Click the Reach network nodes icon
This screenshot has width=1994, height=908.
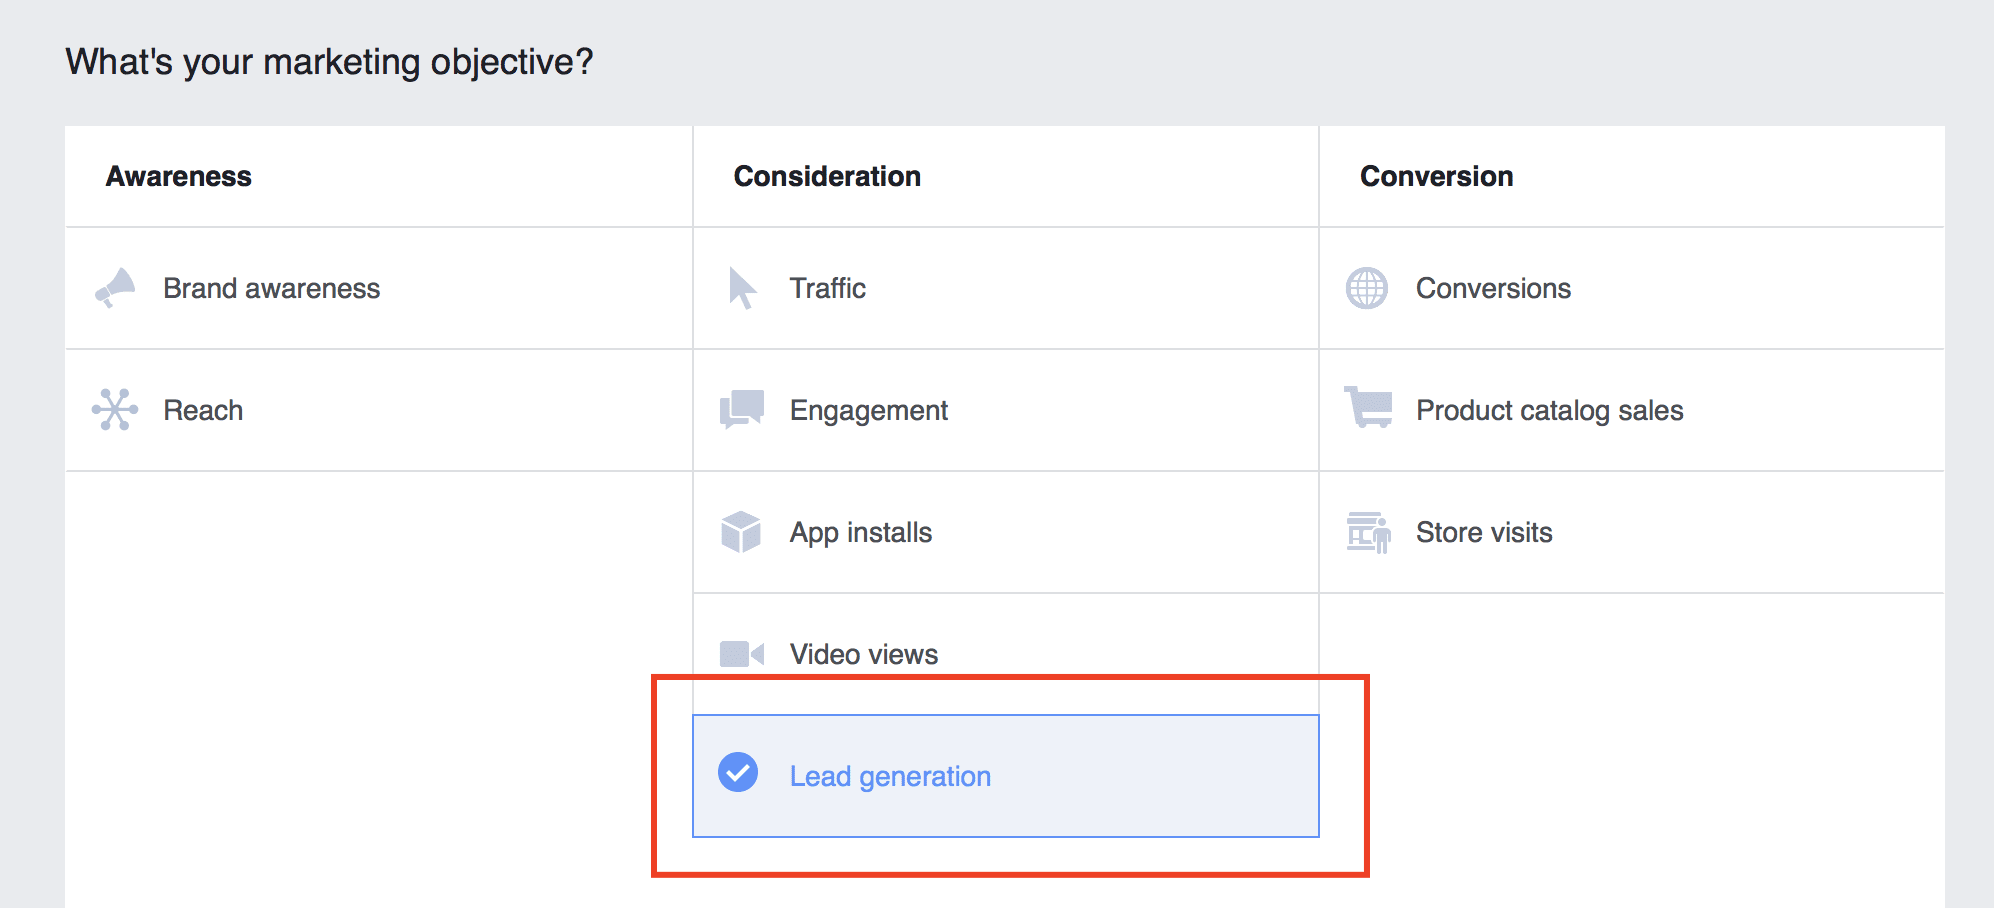coord(115,410)
